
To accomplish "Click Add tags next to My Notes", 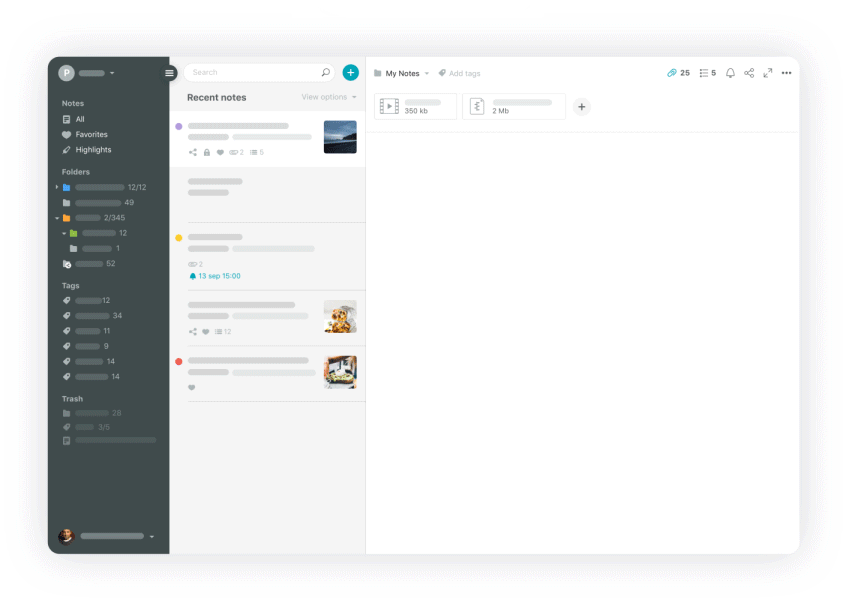I will pos(459,73).
